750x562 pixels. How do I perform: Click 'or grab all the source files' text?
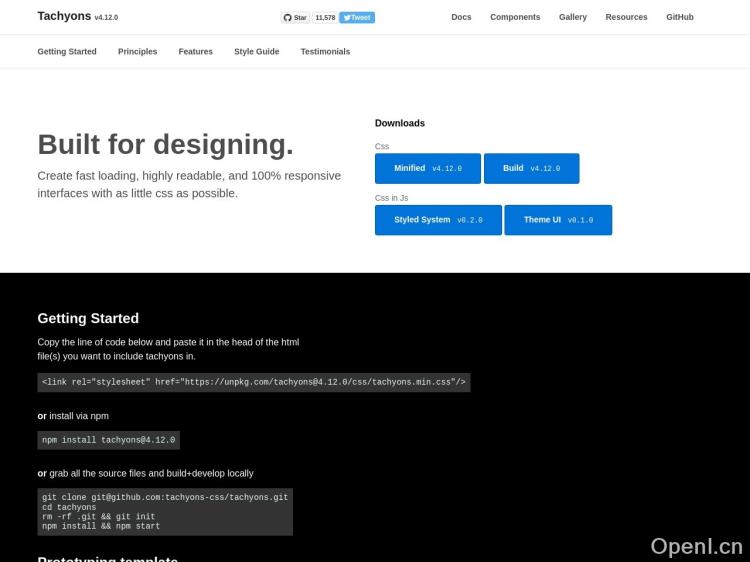tap(145, 474)
